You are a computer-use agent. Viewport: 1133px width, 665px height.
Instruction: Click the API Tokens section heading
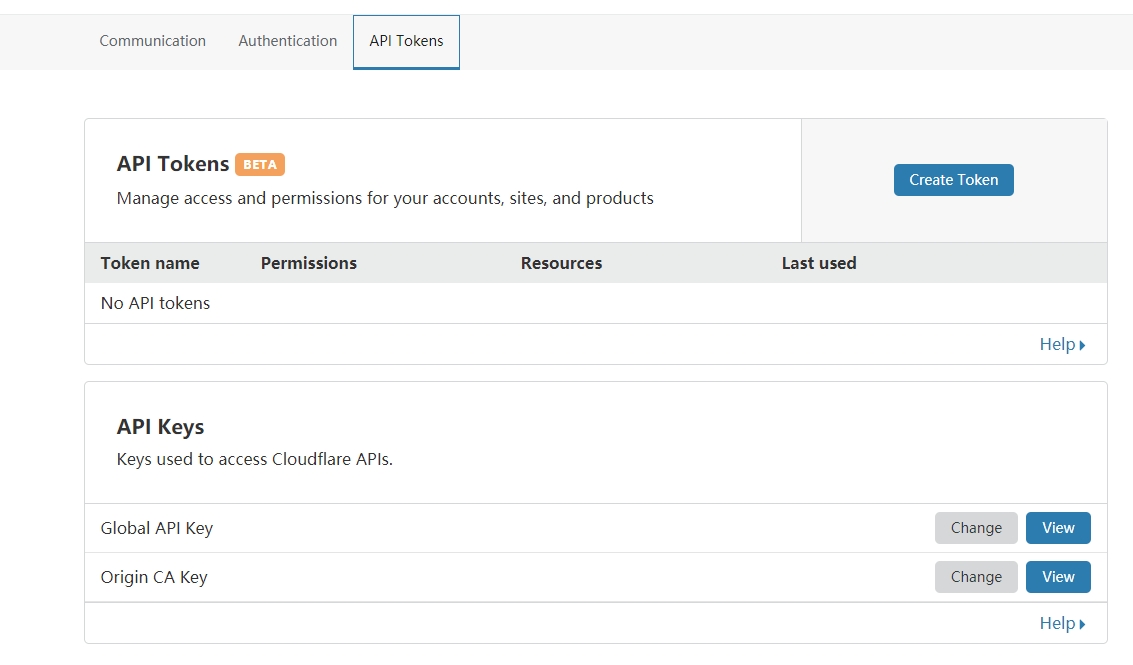173,164
